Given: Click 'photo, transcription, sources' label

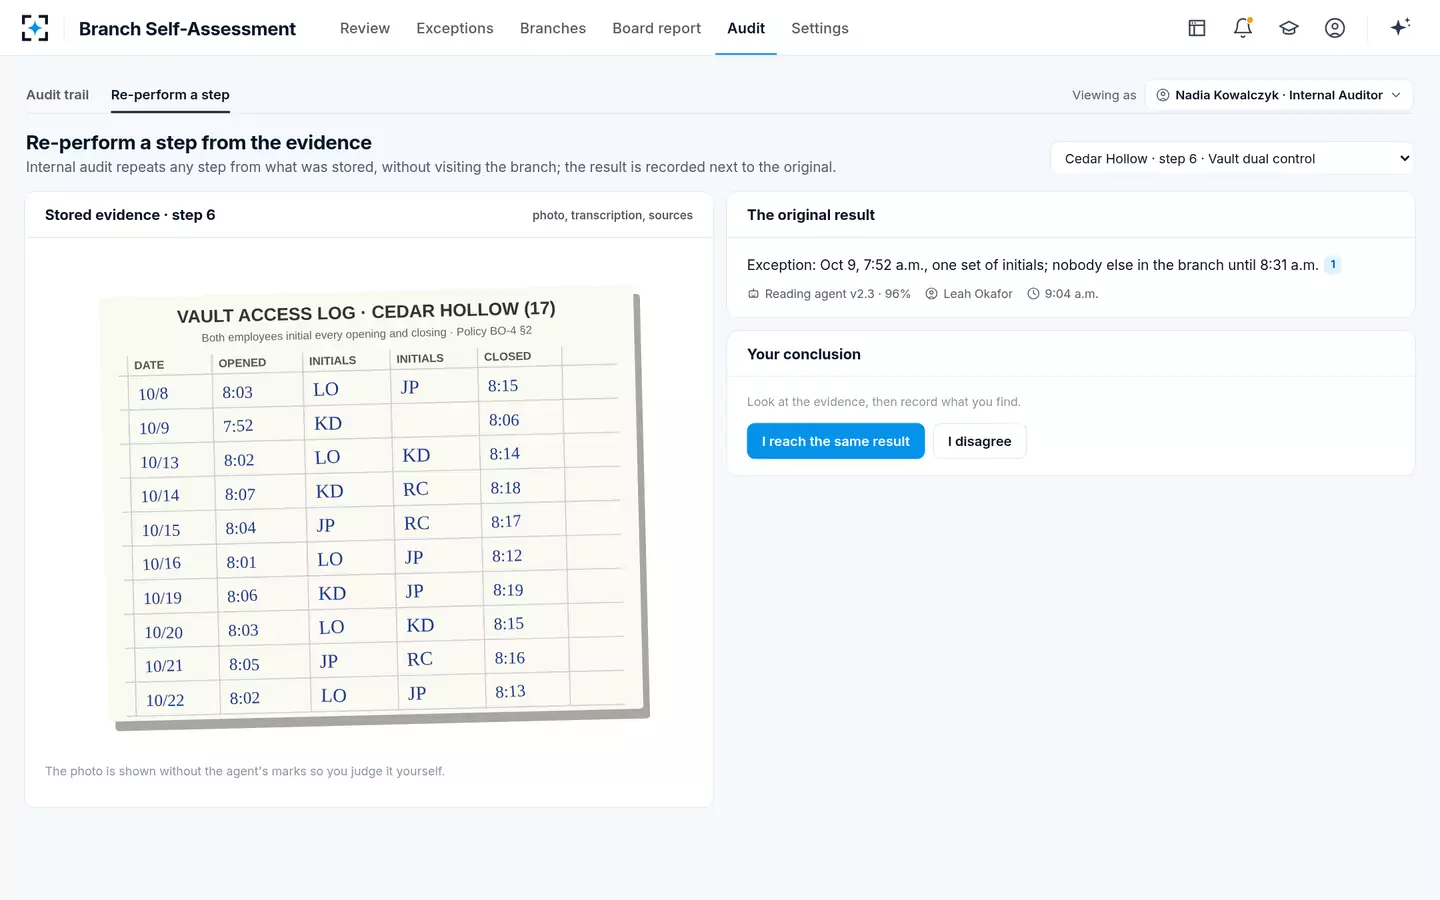Looking at the screenshot, I should pyautogui.click(x=613, y=215).
